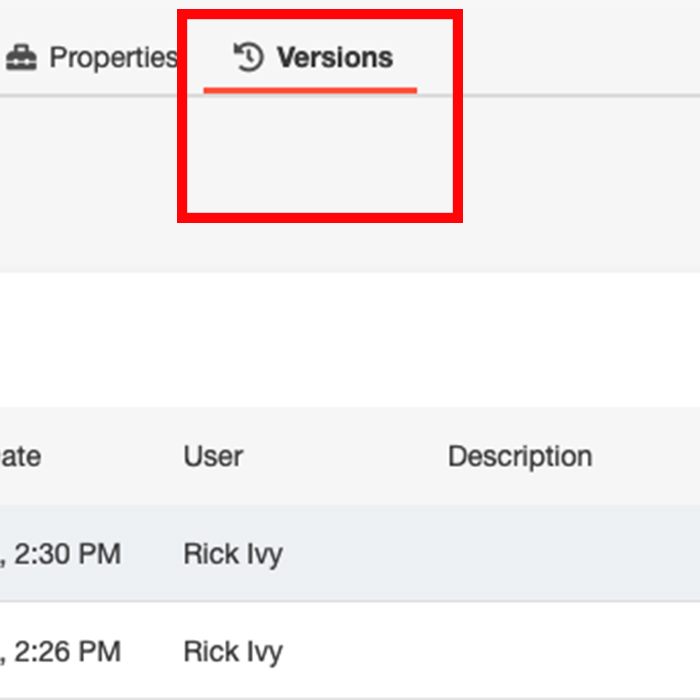Click Rick Ivy in the 2:26 PM row
700x700 pixels.
click(233, 652)
